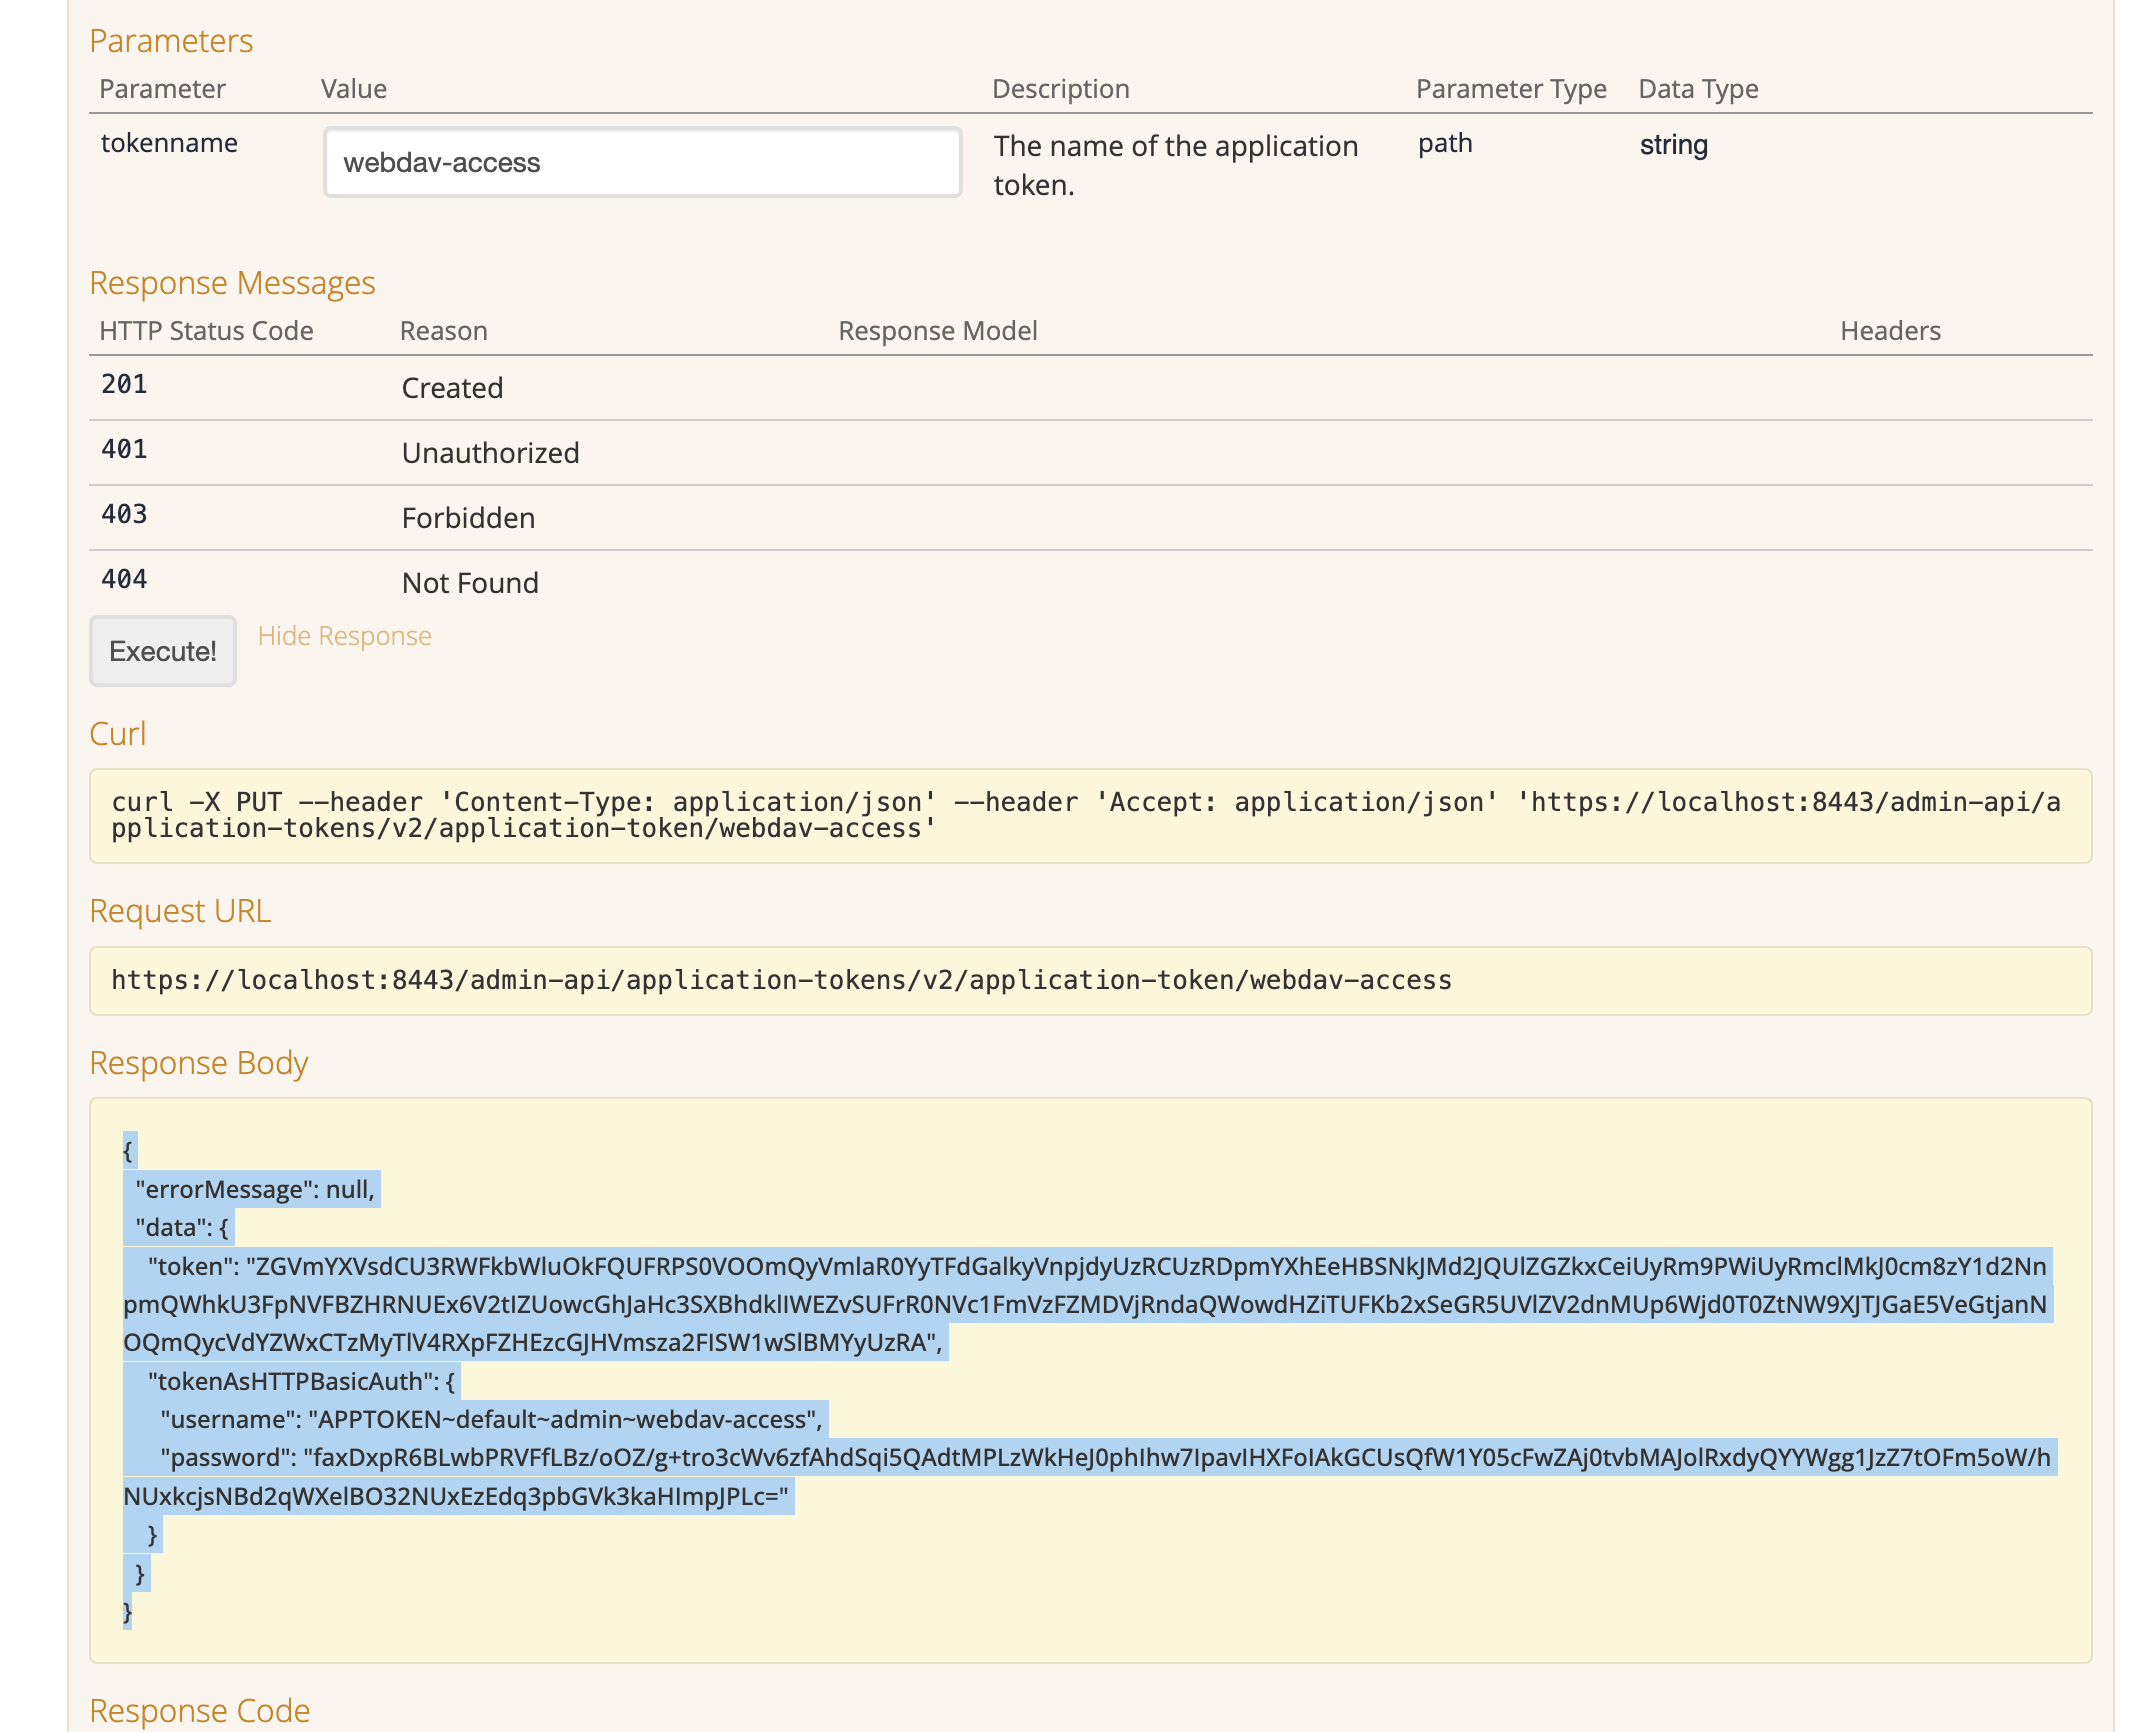Click the Response Code section heading
Image resolution: width=2146 pixels, height=1732 pixels.
tap(199, 1710)
